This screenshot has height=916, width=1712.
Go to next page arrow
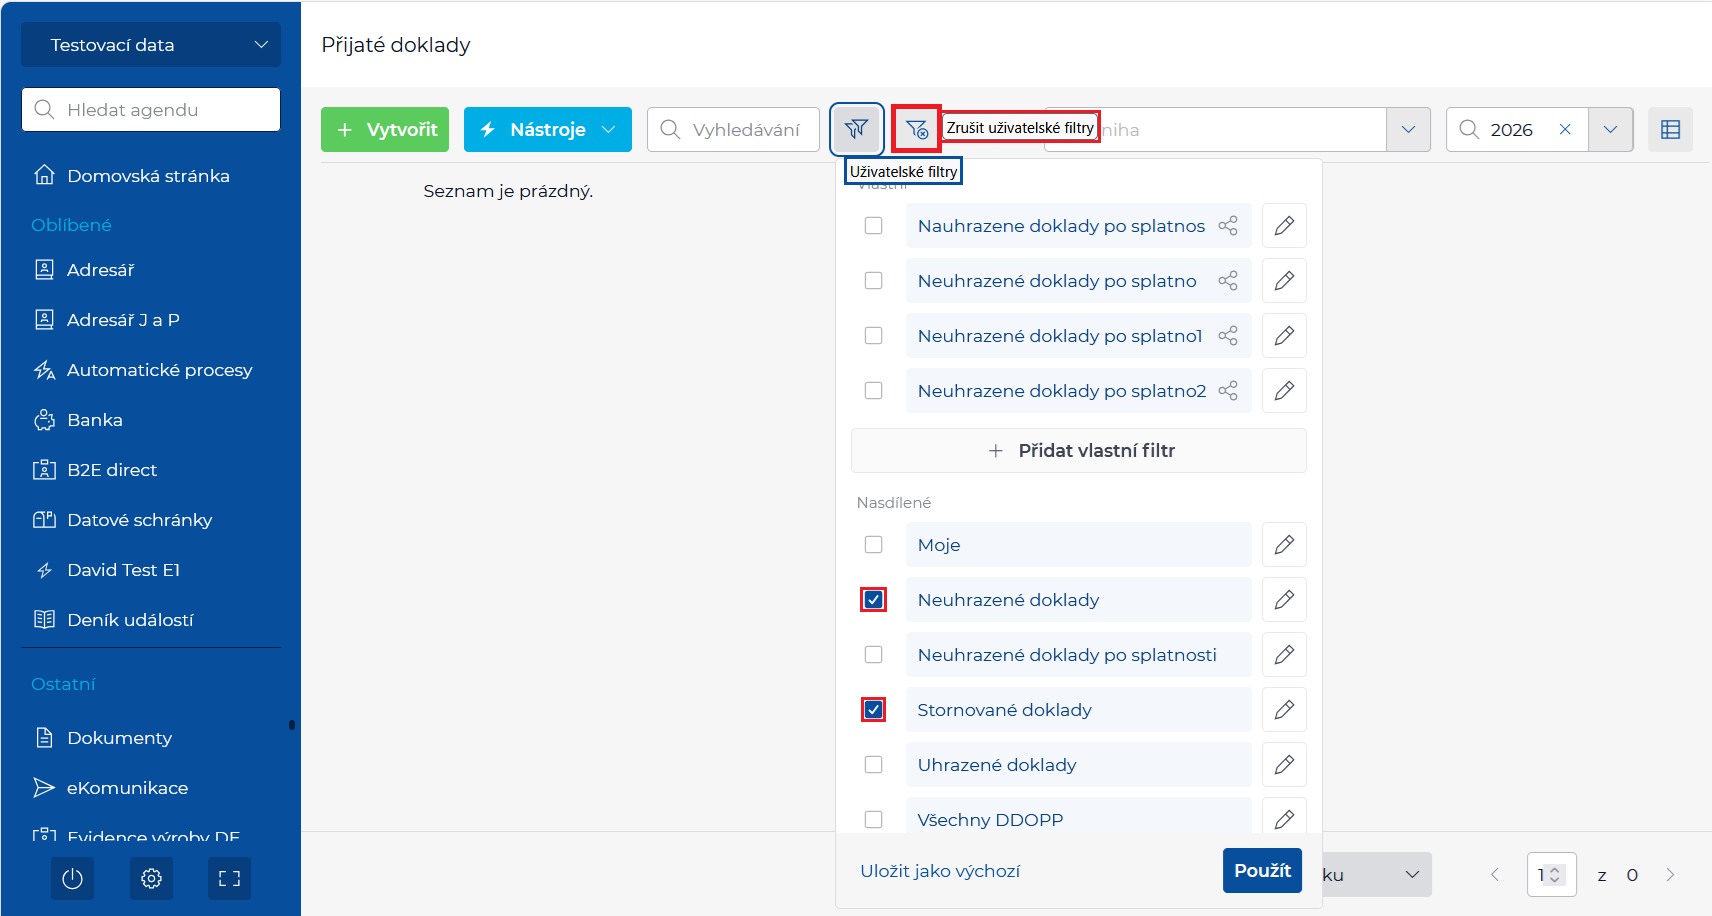[x=1670, y=875]
